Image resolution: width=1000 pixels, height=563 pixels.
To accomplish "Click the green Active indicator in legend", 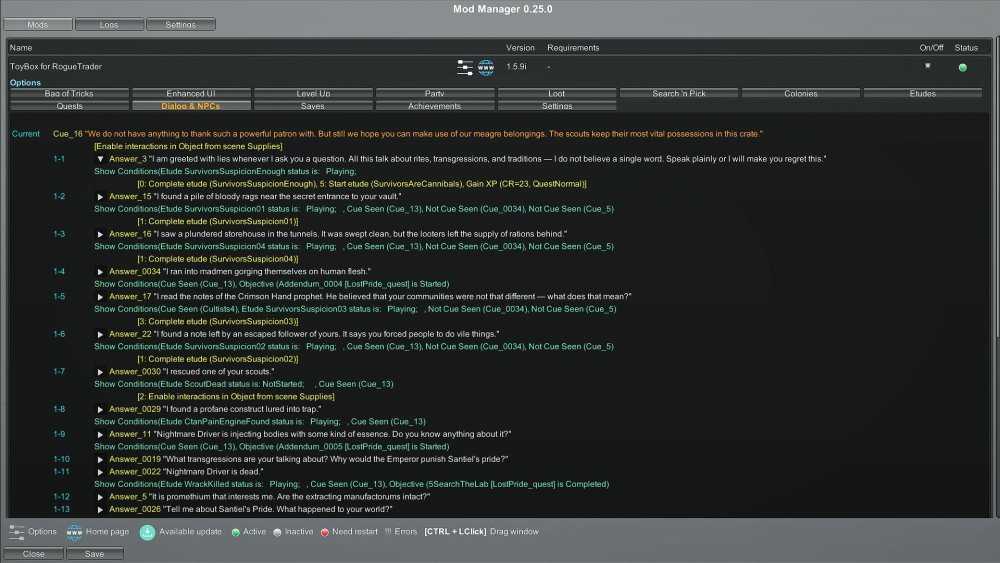I will point(235,532).
